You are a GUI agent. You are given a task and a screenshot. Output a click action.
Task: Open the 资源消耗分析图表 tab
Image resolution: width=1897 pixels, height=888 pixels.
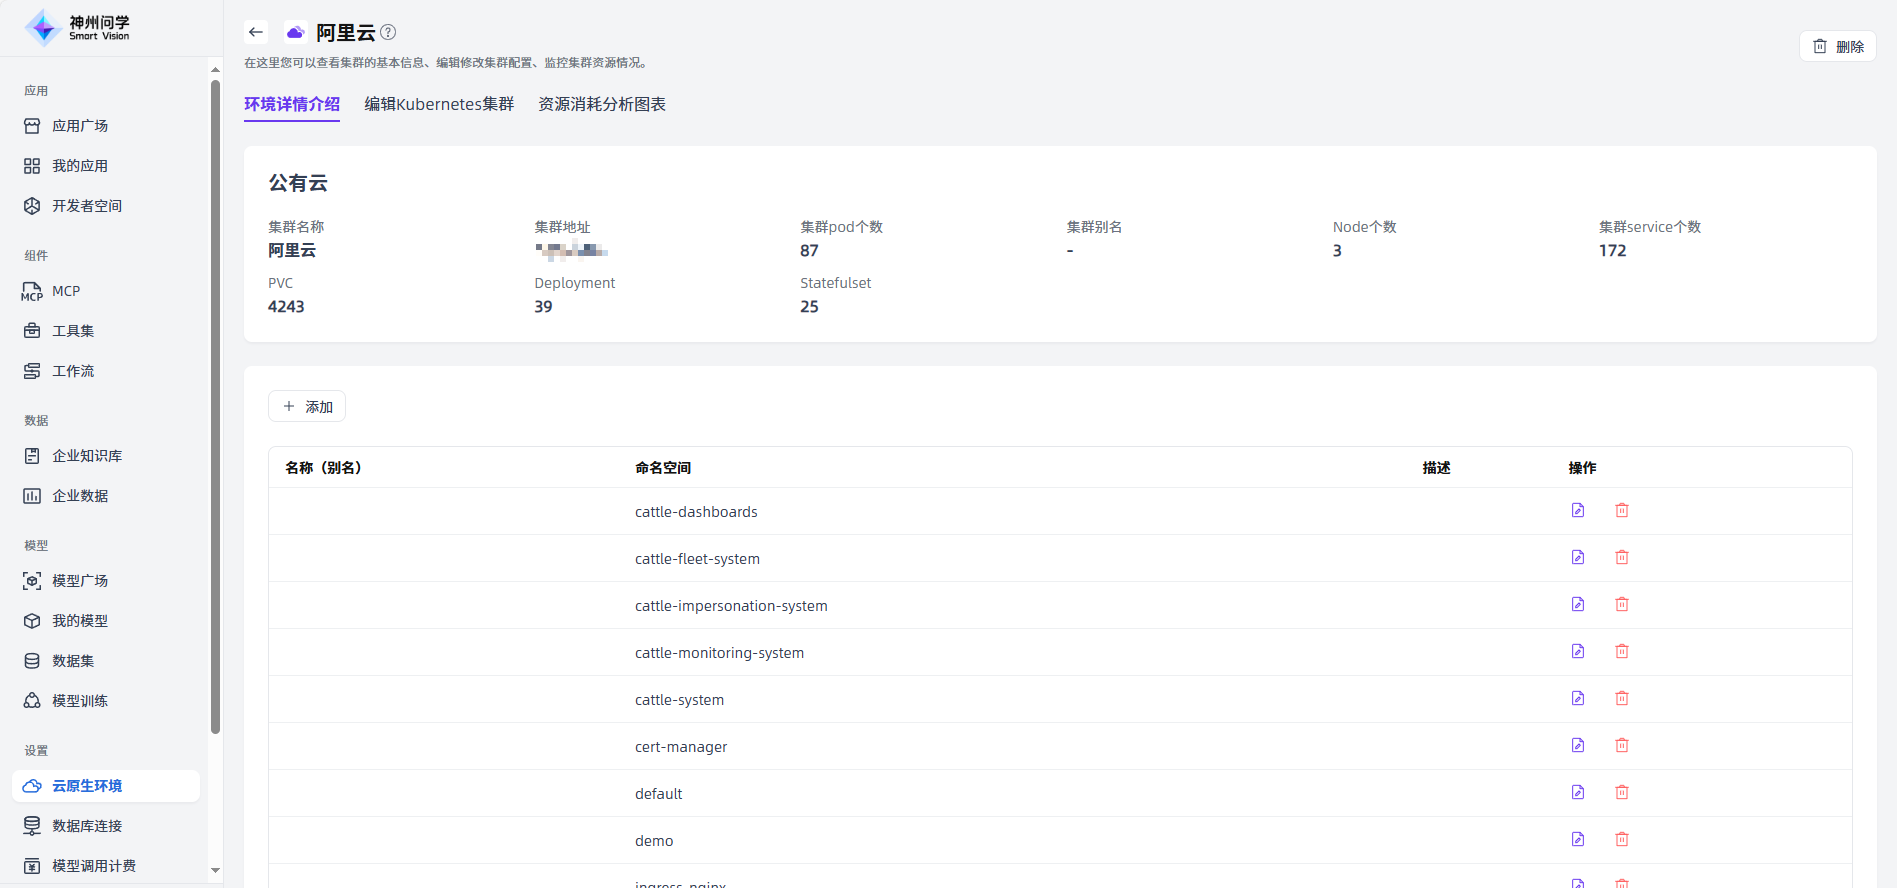pyautogui.click(x=602, y=104)
